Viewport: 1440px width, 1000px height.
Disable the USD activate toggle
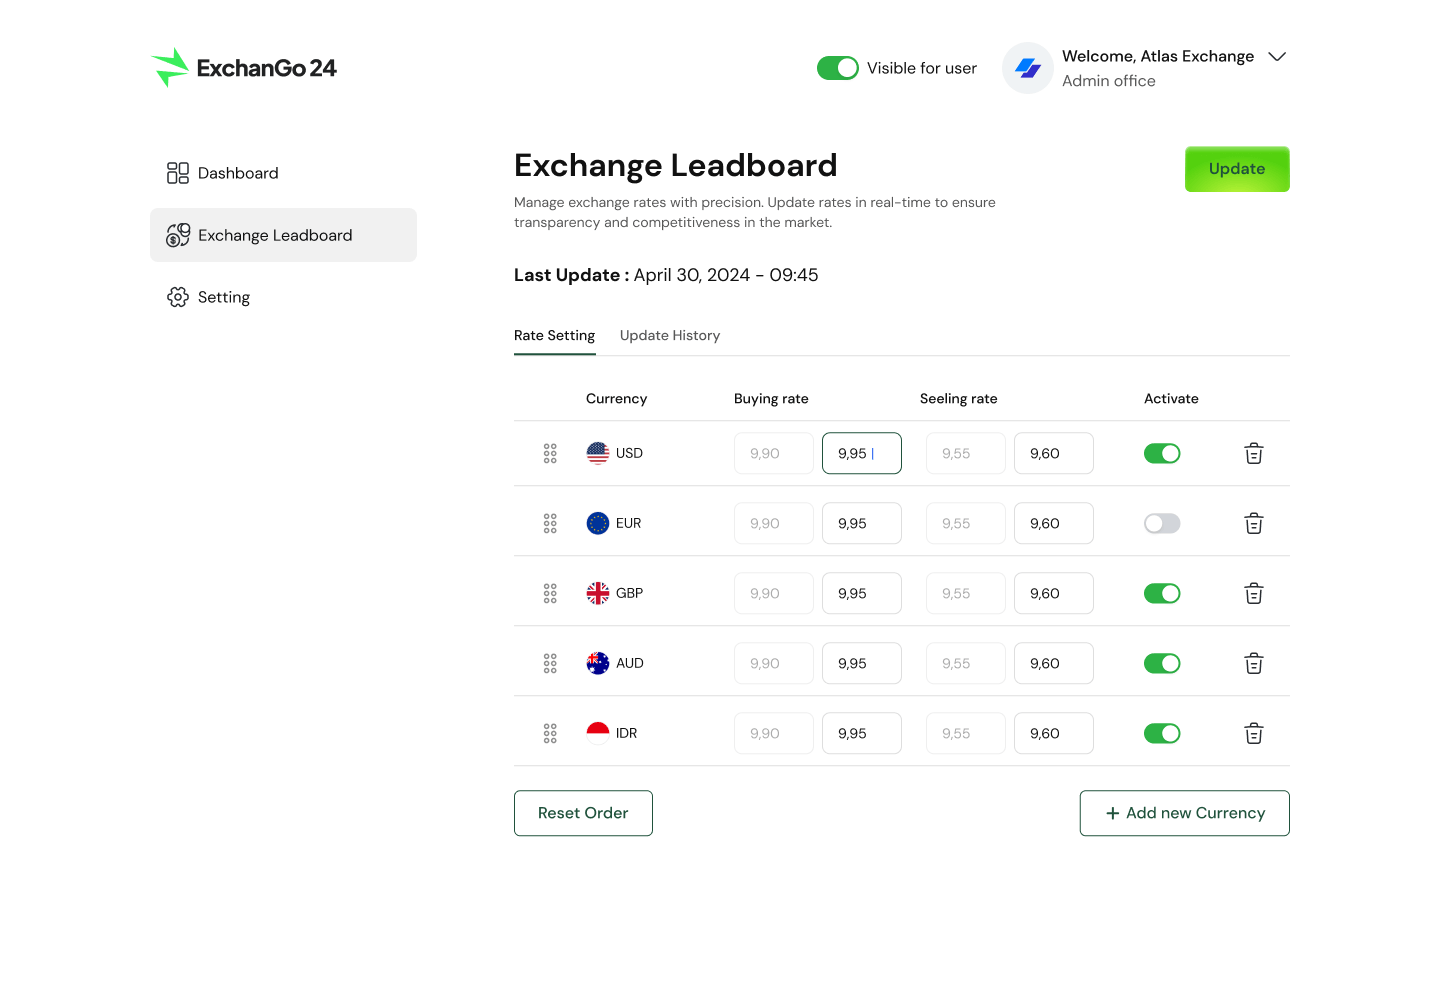(x=1162, y=453)
